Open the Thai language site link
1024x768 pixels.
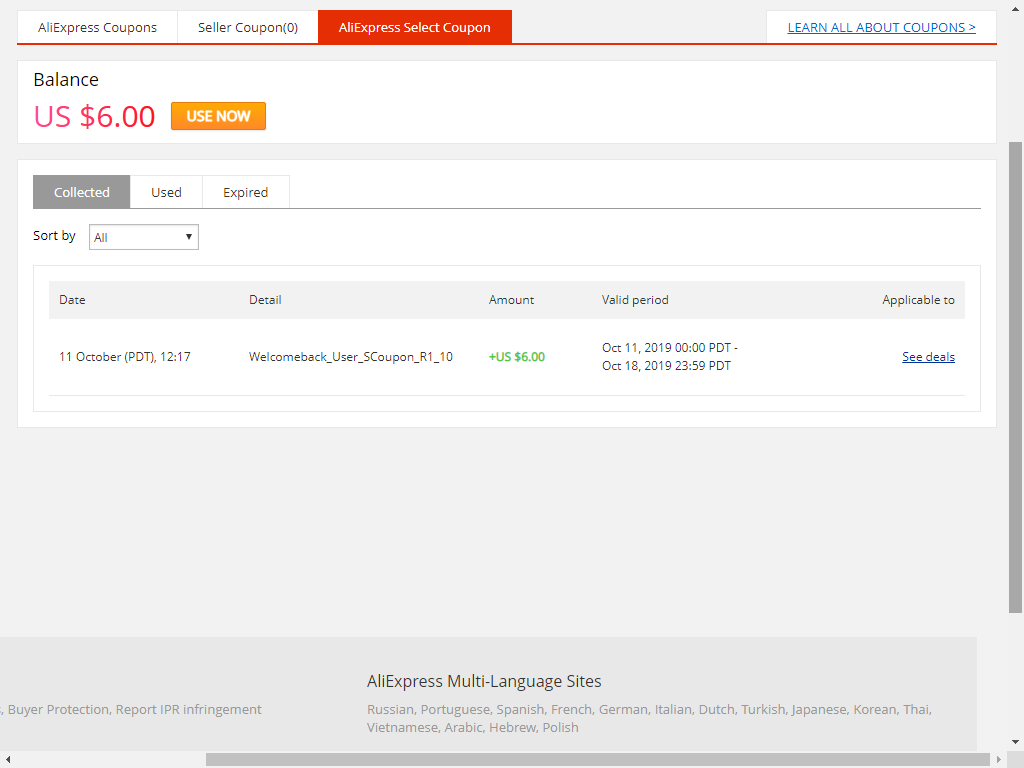click(916, 709)
